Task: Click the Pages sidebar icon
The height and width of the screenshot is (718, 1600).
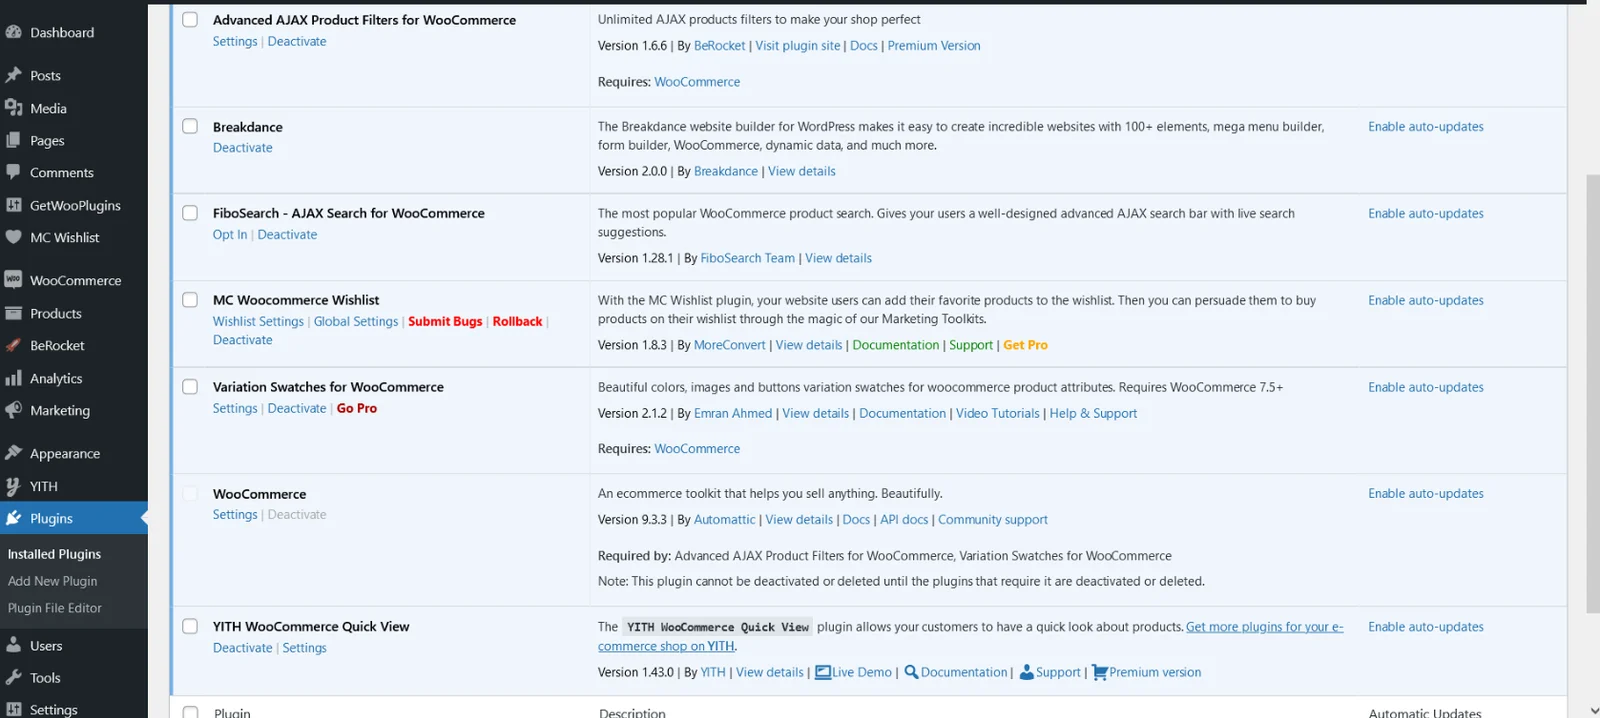Action: [x=13, y=140]
